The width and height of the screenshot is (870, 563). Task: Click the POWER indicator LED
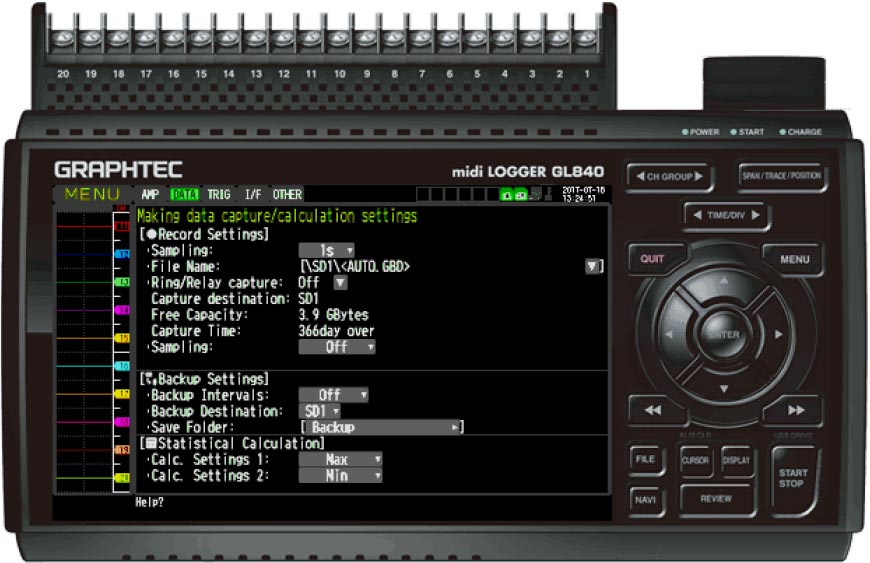click(685, 132)
